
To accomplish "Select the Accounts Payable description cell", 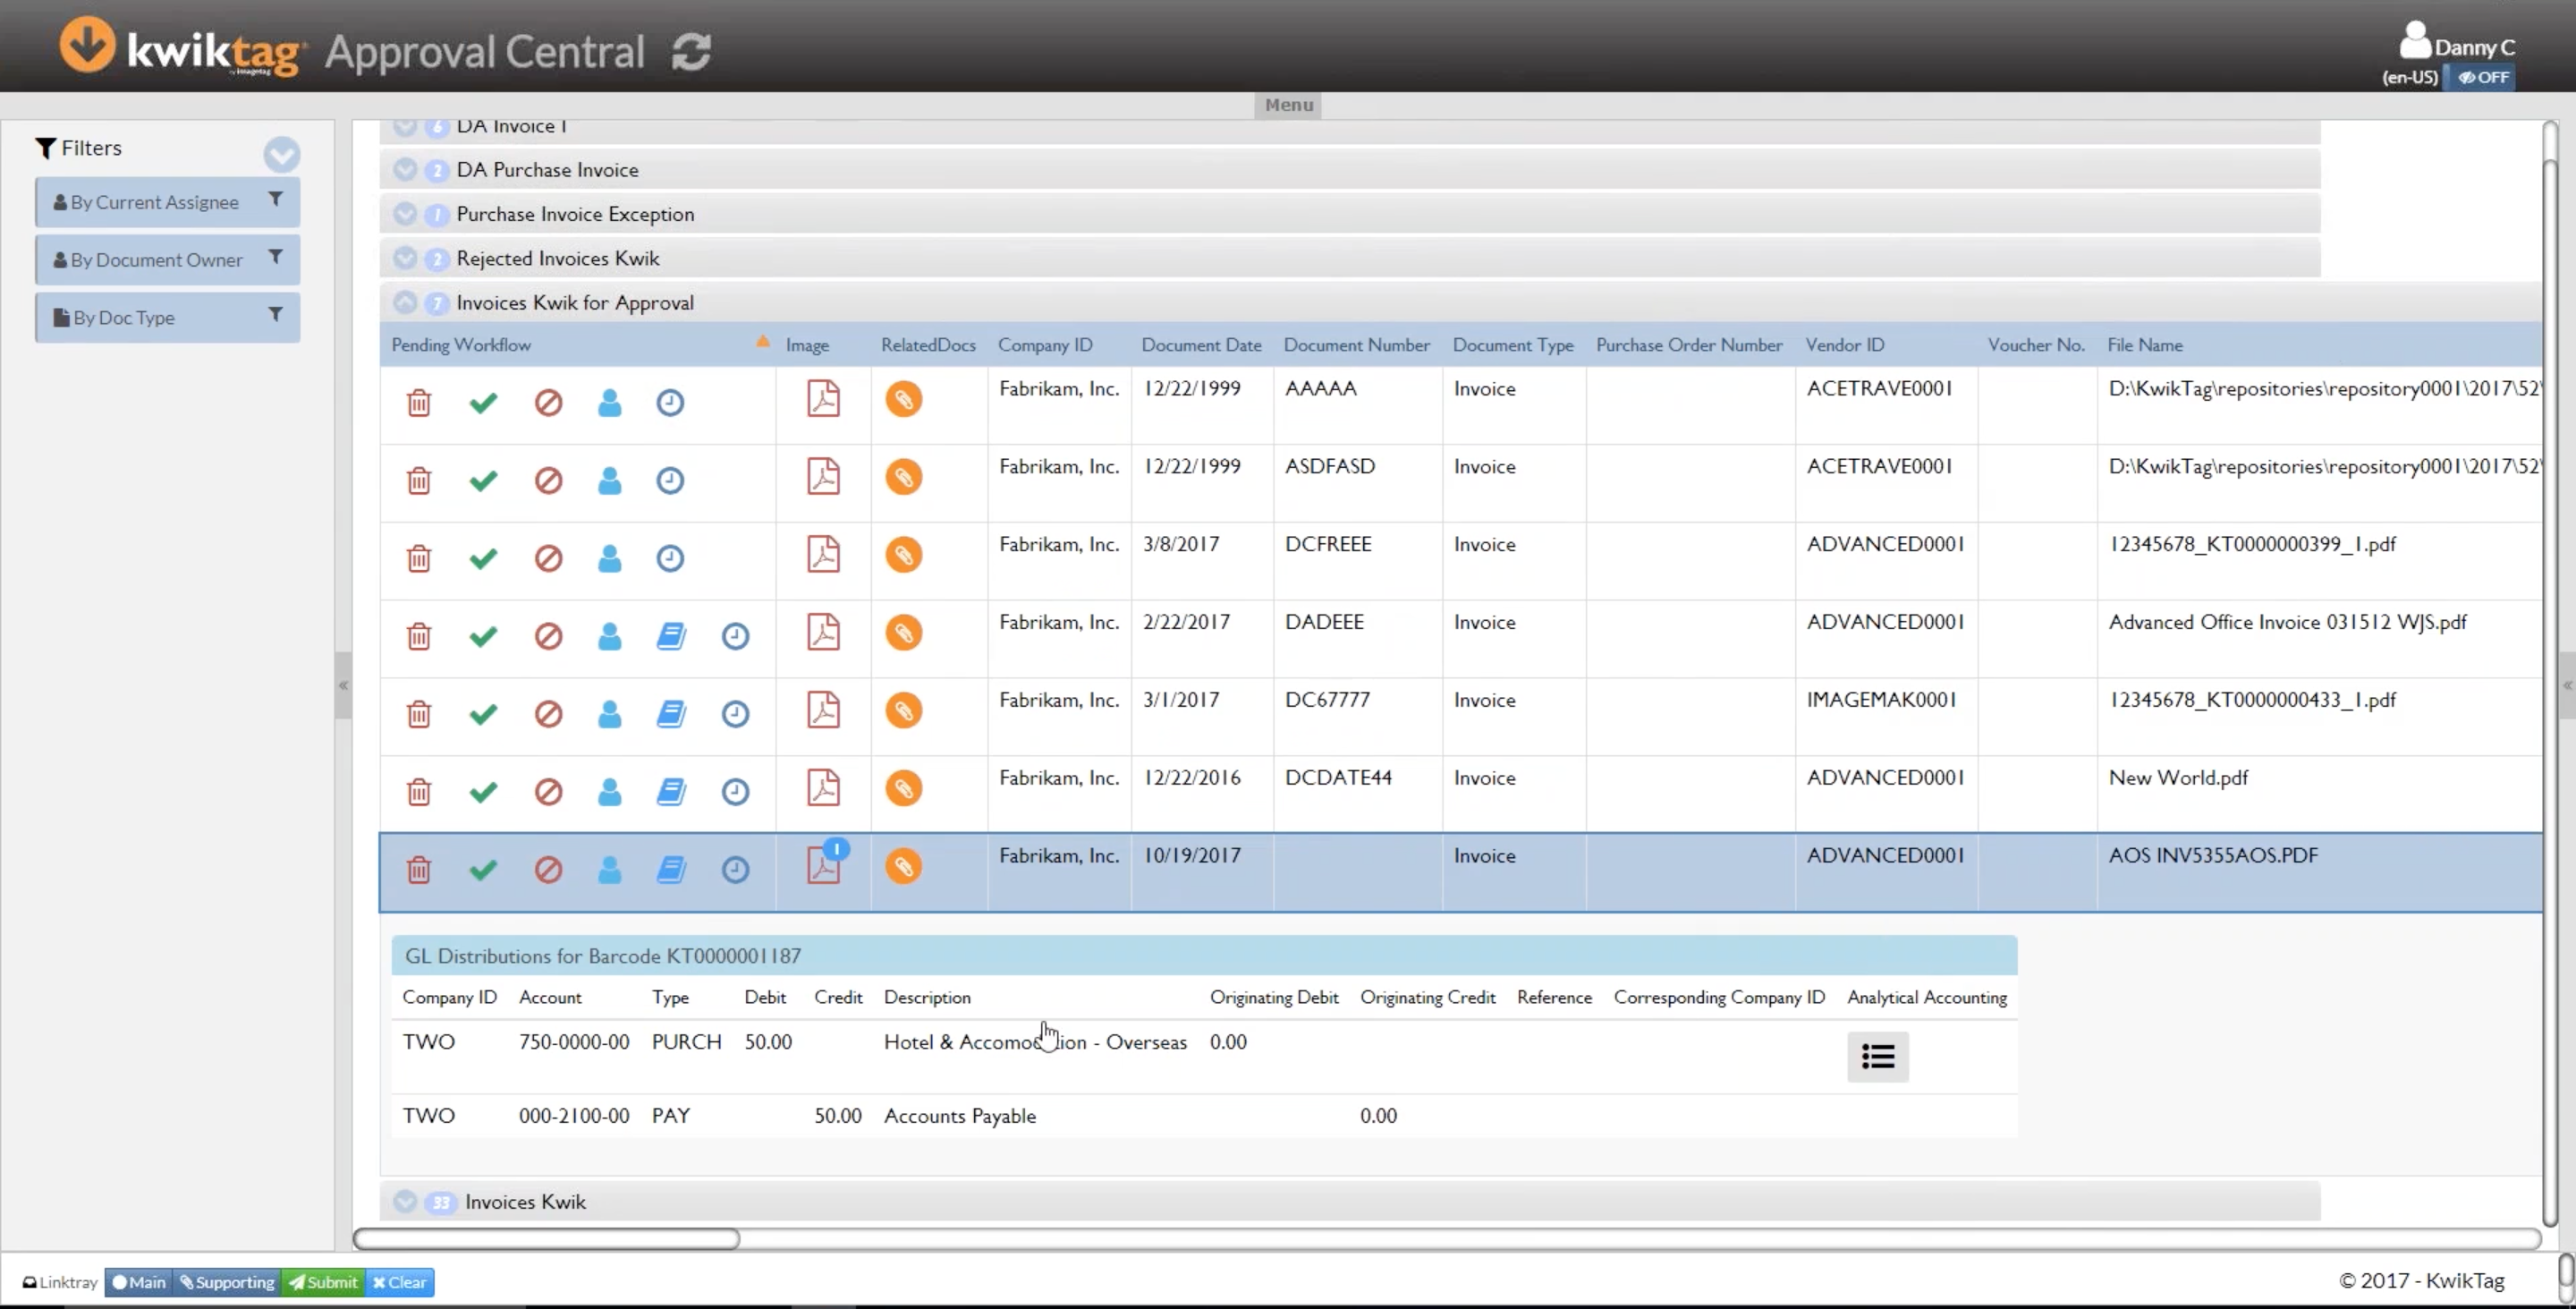I will 960,1116.
